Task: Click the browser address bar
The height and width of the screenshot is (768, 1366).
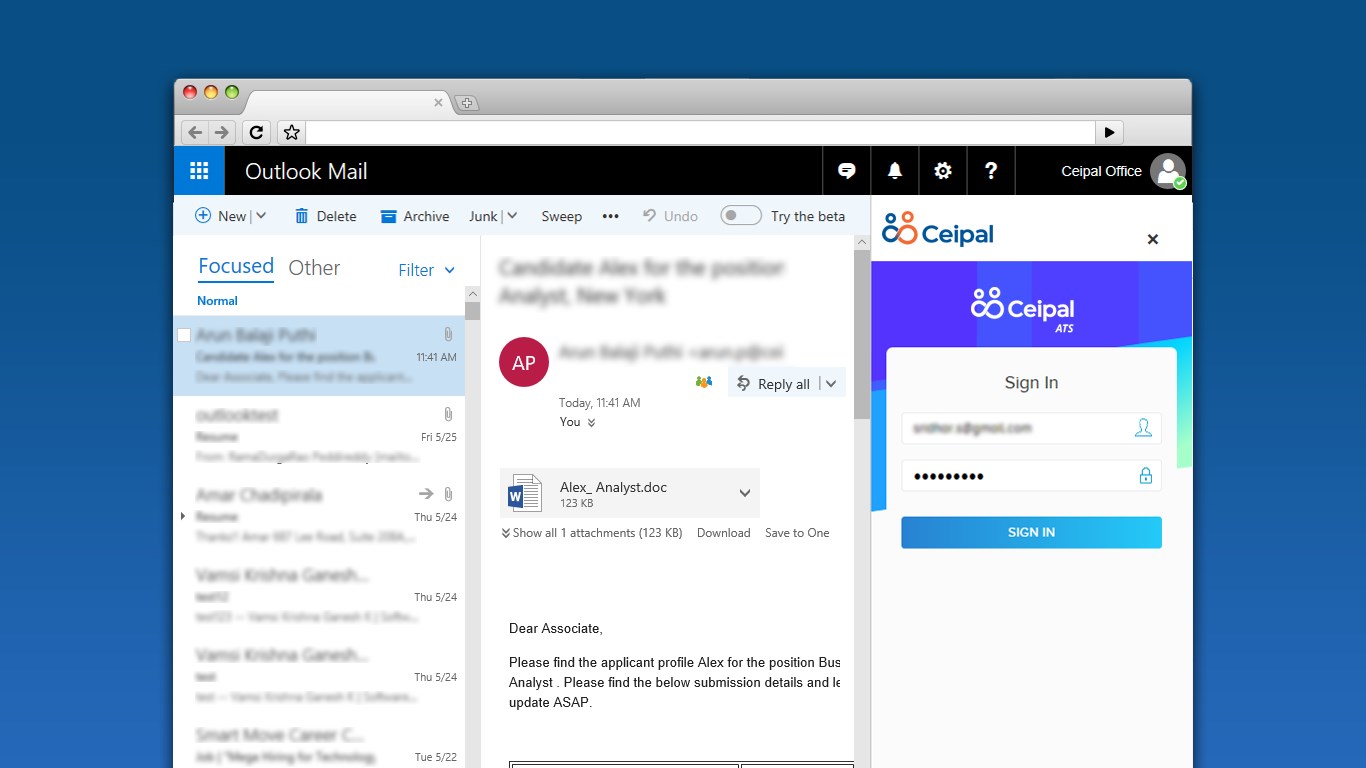Action: coord(700,132)
